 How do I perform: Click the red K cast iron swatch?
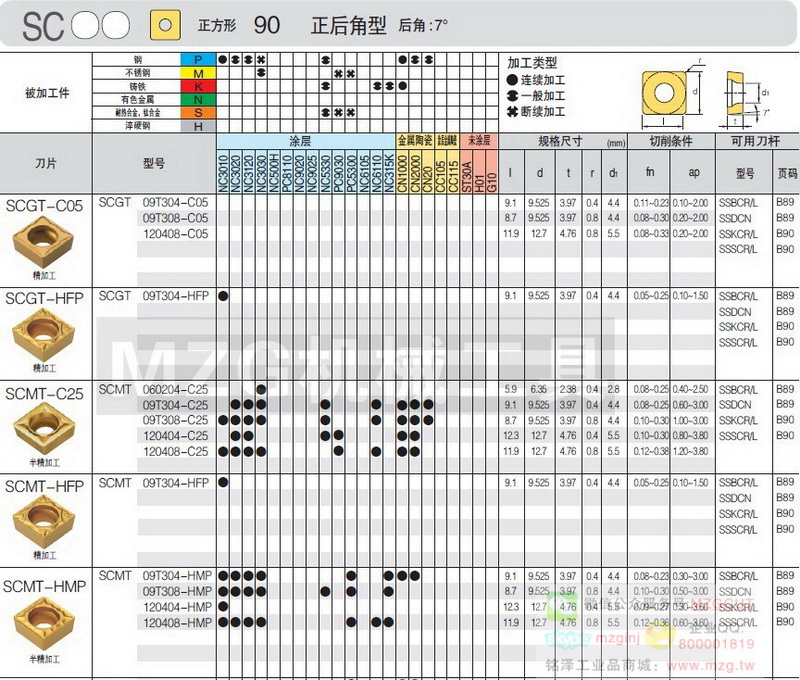[198, 86]
